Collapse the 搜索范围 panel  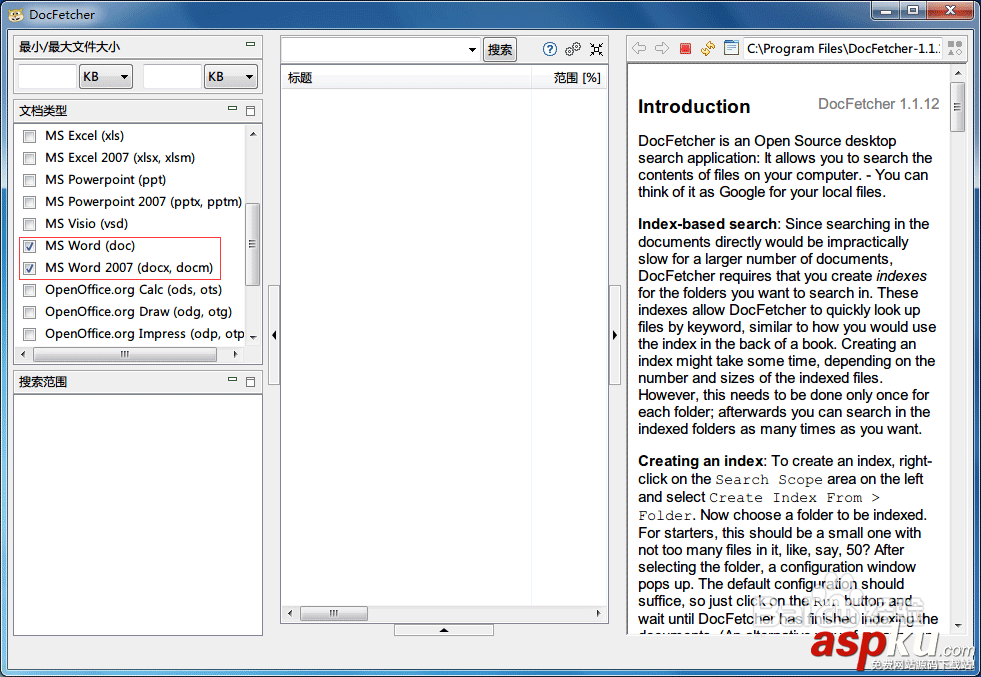pos(231,381)
